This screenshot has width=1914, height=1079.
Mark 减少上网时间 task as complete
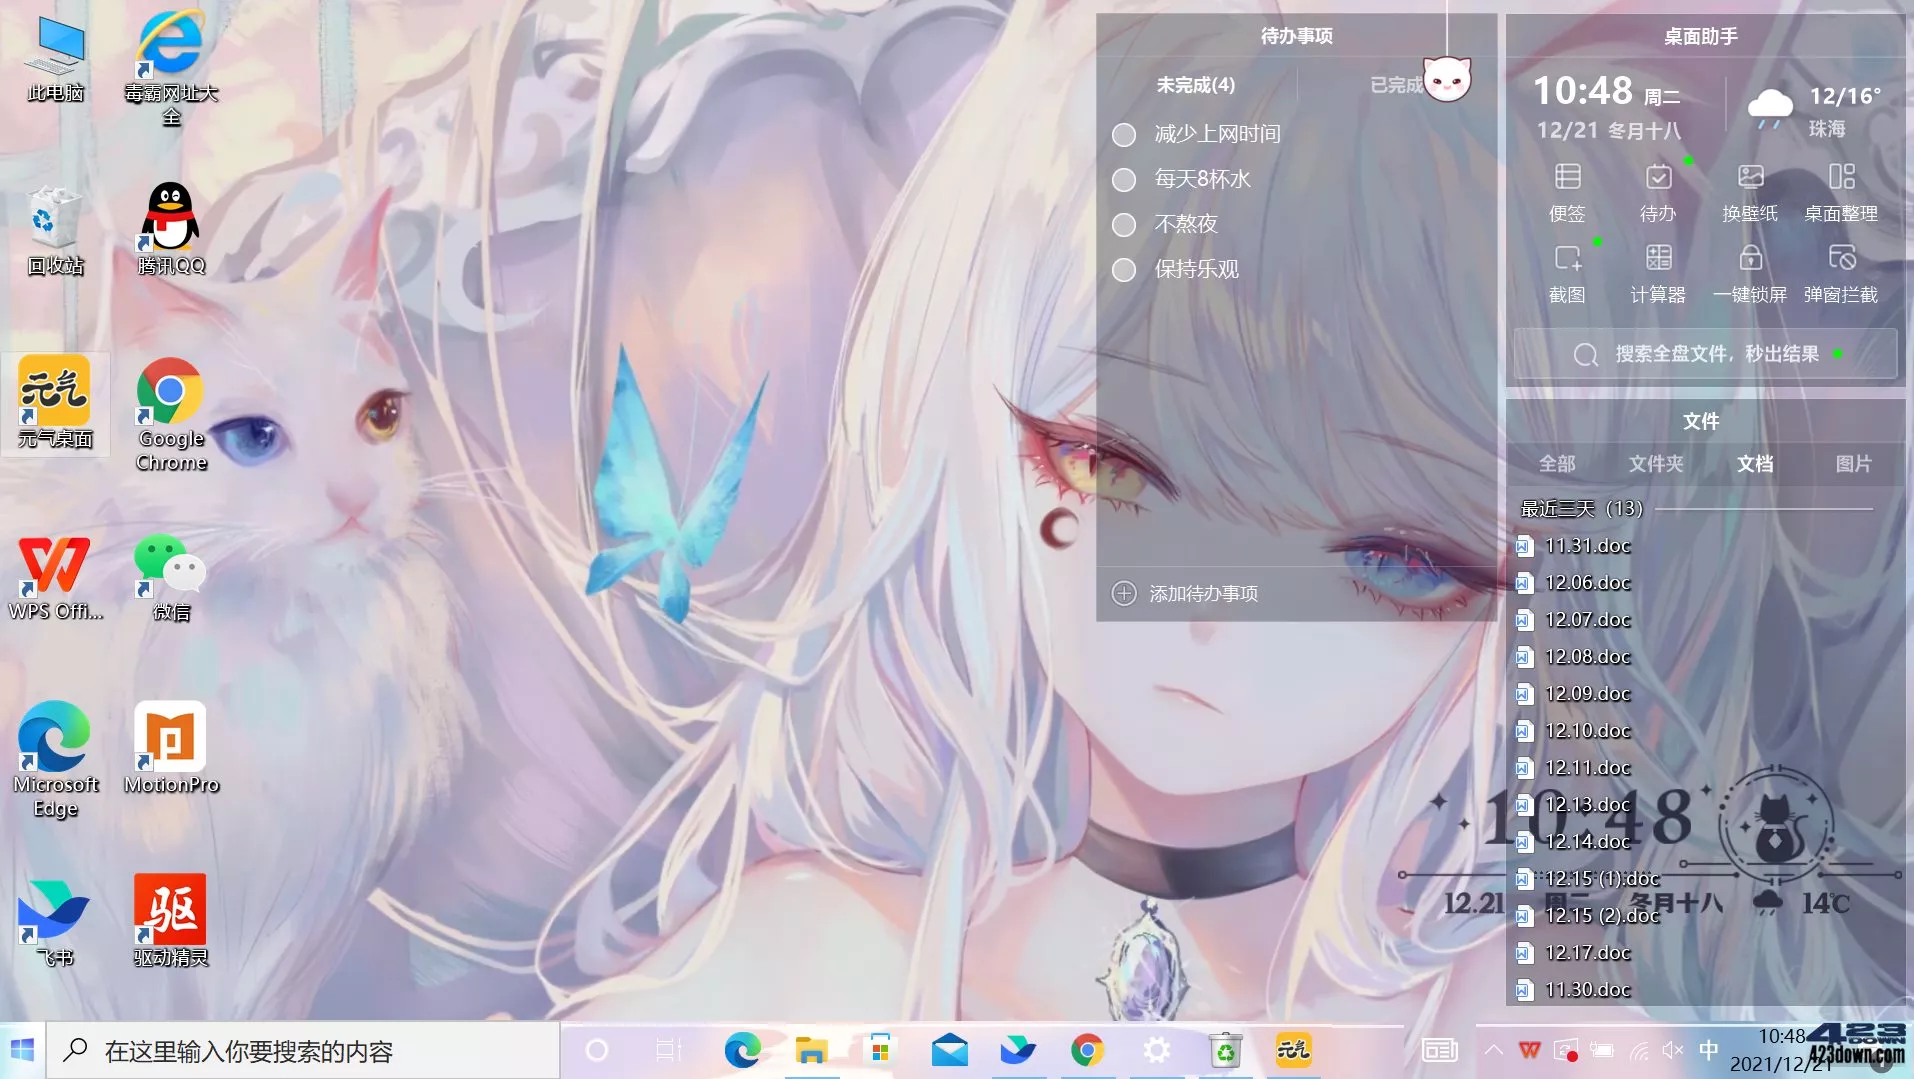tap(1124, 134)
